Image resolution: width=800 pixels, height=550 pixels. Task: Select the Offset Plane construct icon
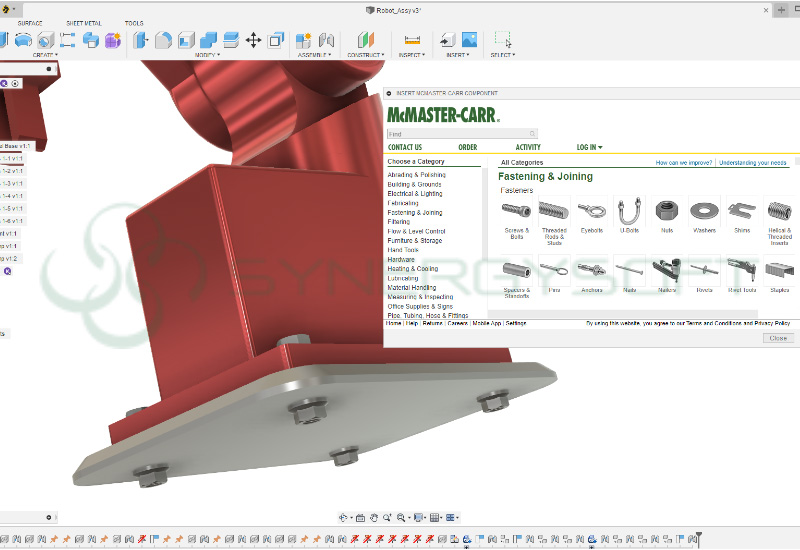pyautogui.click(x=365, y=40)
